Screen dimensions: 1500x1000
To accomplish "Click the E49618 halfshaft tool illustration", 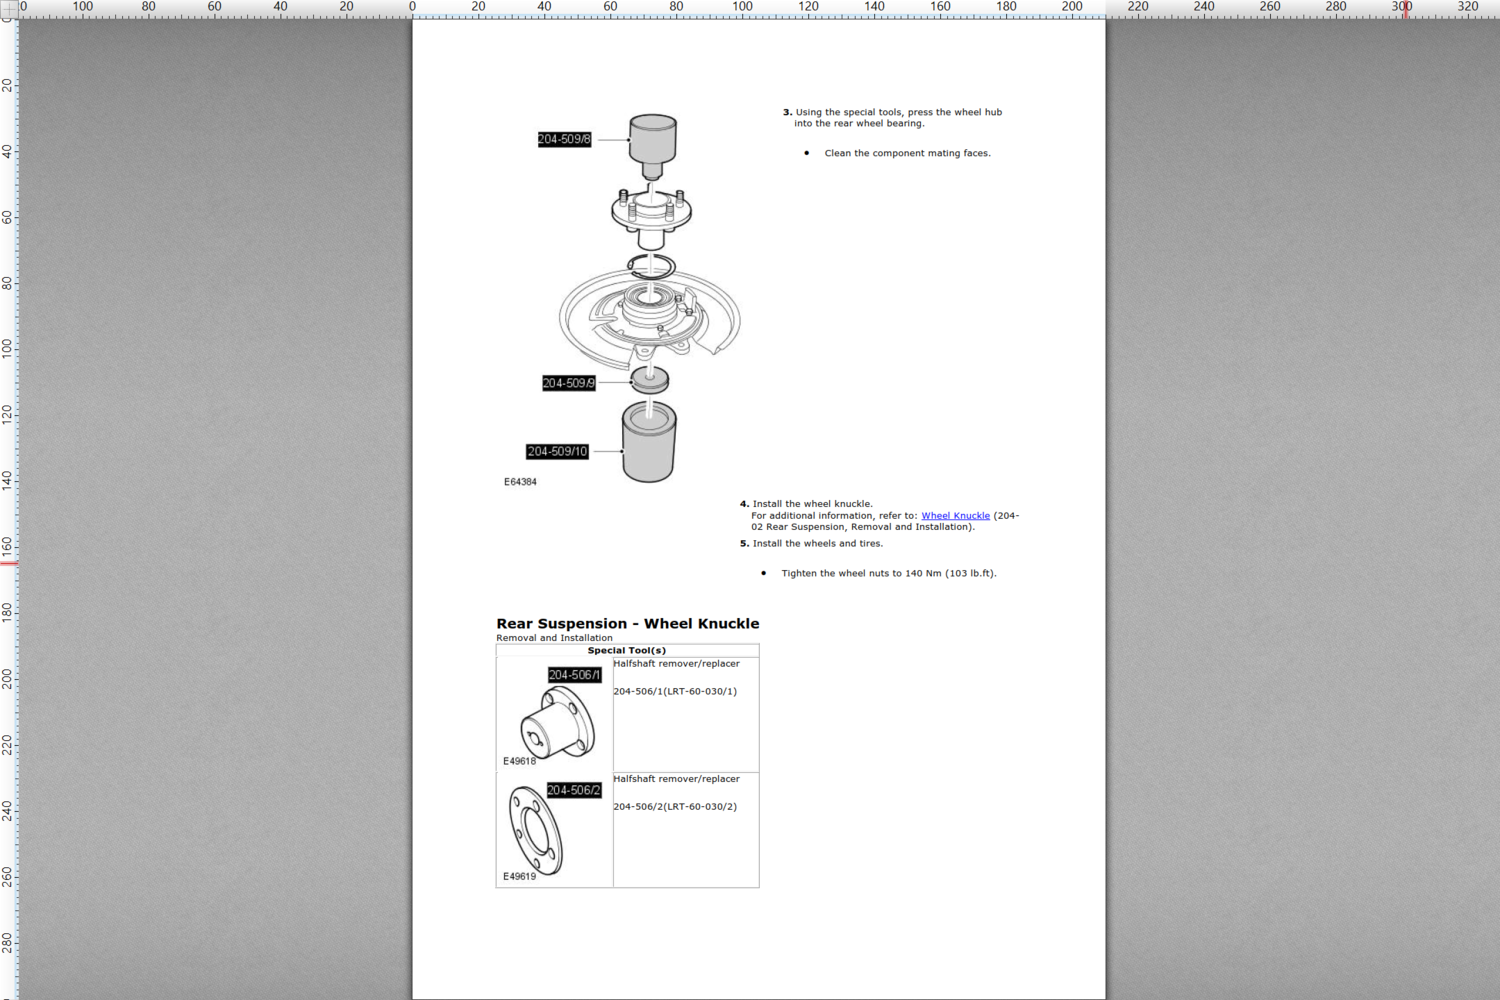I will [x=558, y=722].
